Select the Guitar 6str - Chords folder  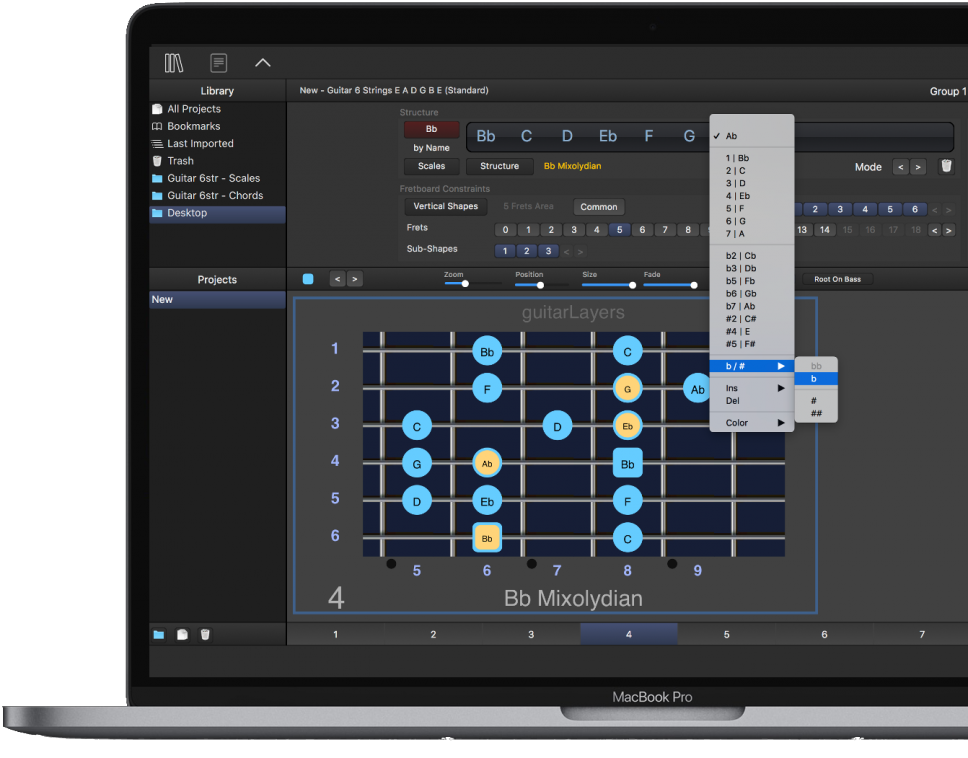215,196
